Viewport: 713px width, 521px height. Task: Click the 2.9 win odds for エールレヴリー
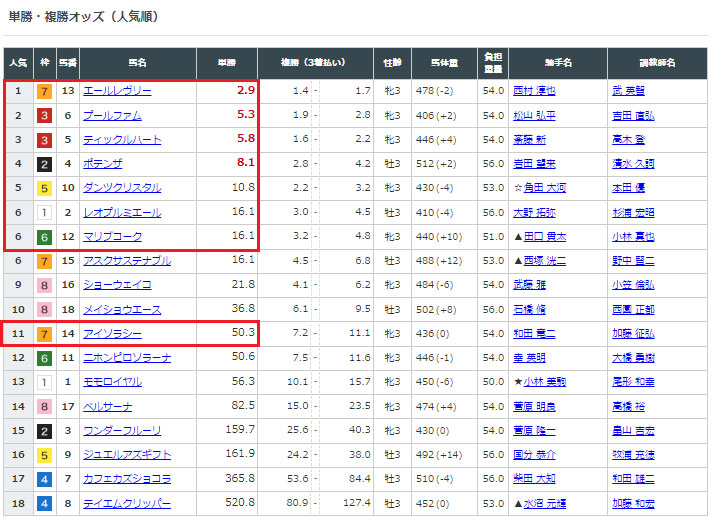click(x=245, y=91)
